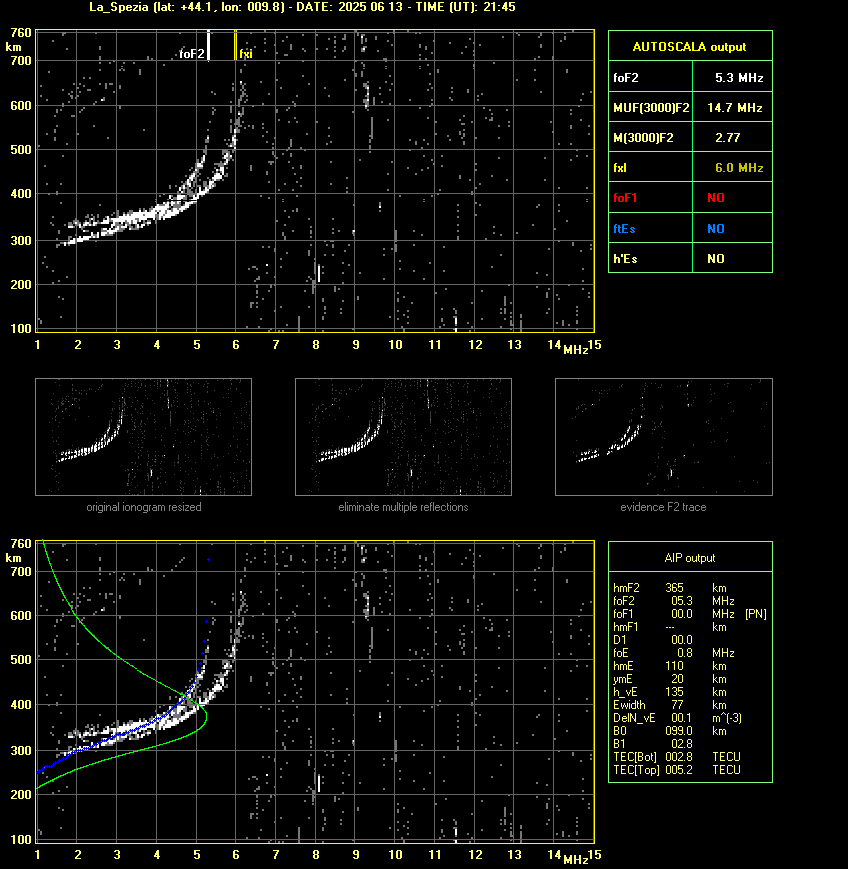This screenshot has width=848, height=869.
Task: Click the La_Spezia date and time title
Action: (302, 7)
